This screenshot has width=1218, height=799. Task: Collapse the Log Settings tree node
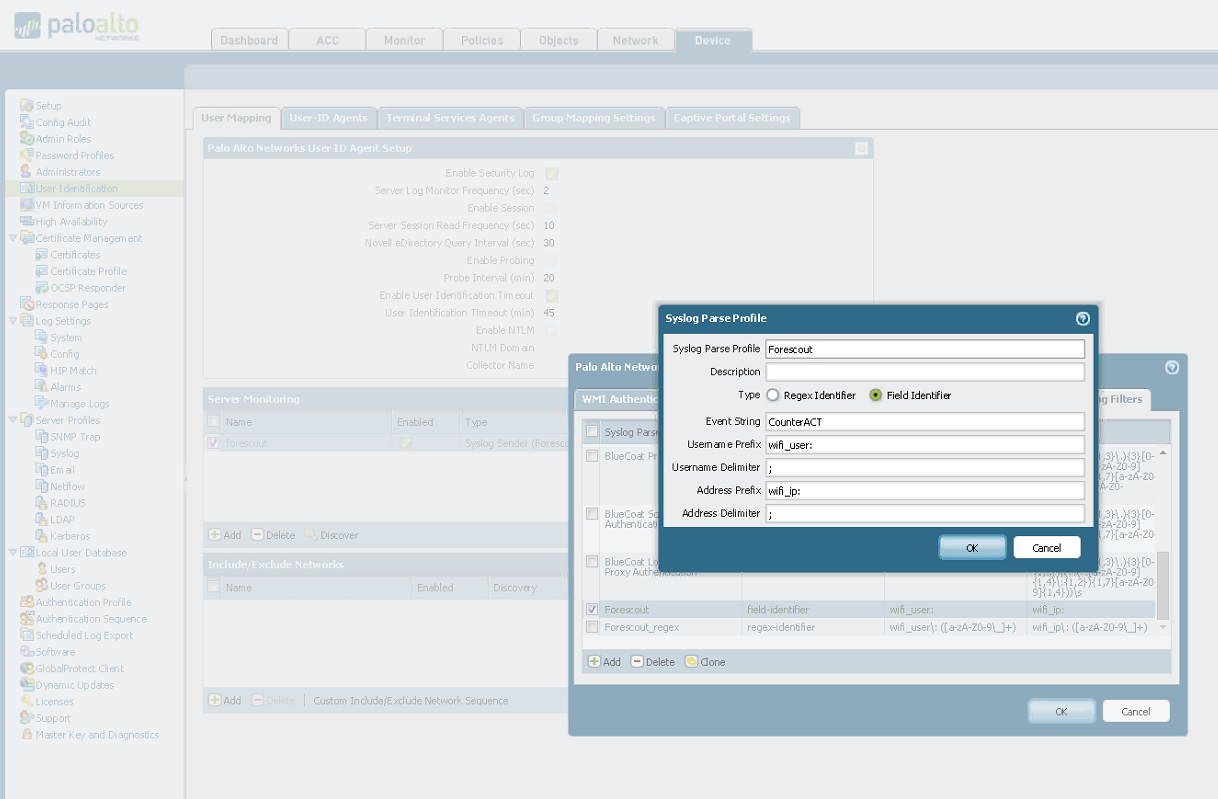coord(13,321)
